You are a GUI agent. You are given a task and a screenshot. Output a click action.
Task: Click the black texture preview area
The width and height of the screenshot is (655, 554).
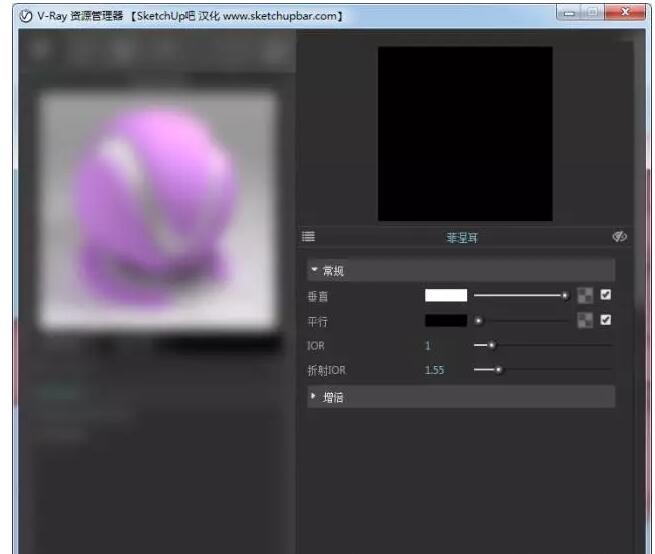[464, 133]
